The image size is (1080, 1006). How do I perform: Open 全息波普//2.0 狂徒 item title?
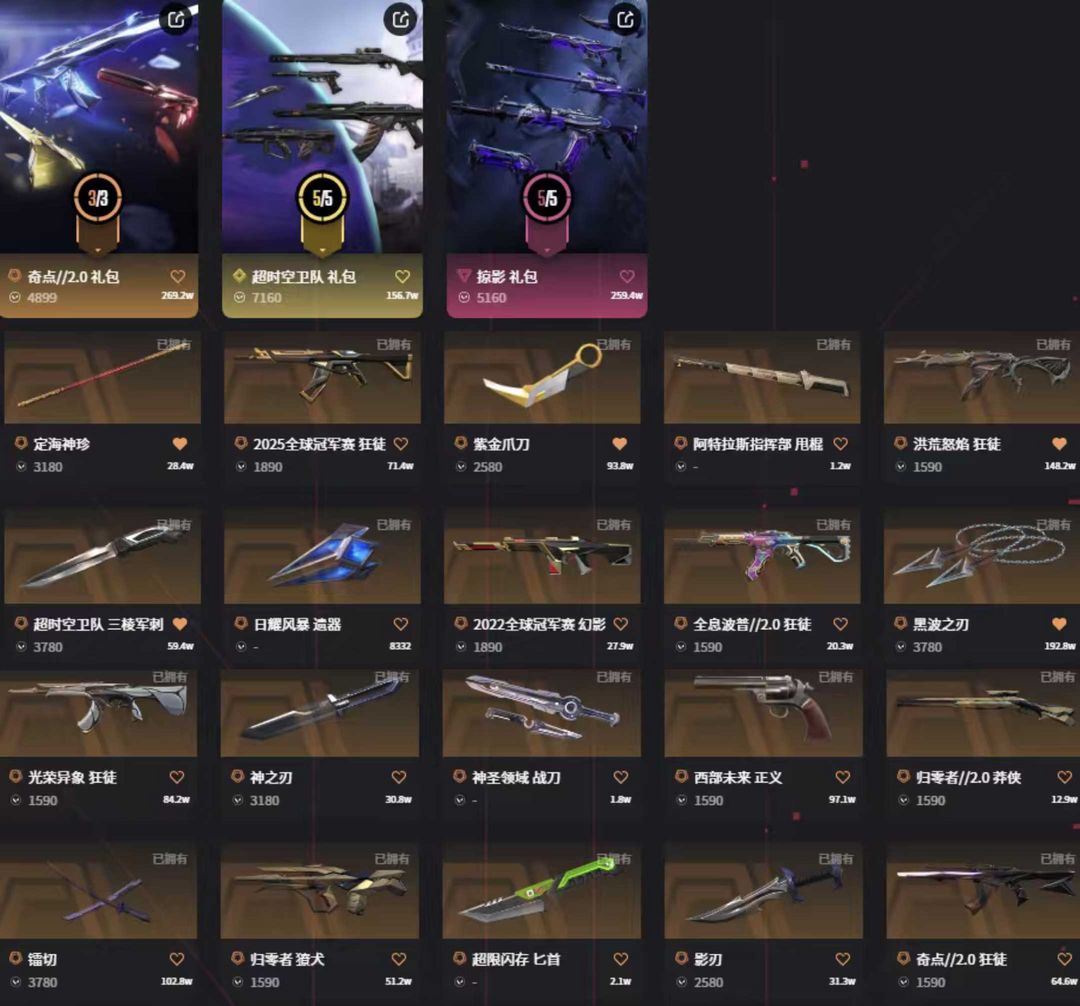point(752,625)
